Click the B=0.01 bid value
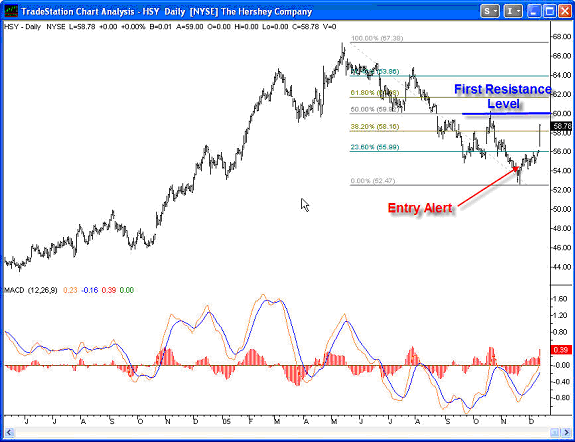Image resolution: width=575 pixels, height=442 pixels. tap(160, 27)
